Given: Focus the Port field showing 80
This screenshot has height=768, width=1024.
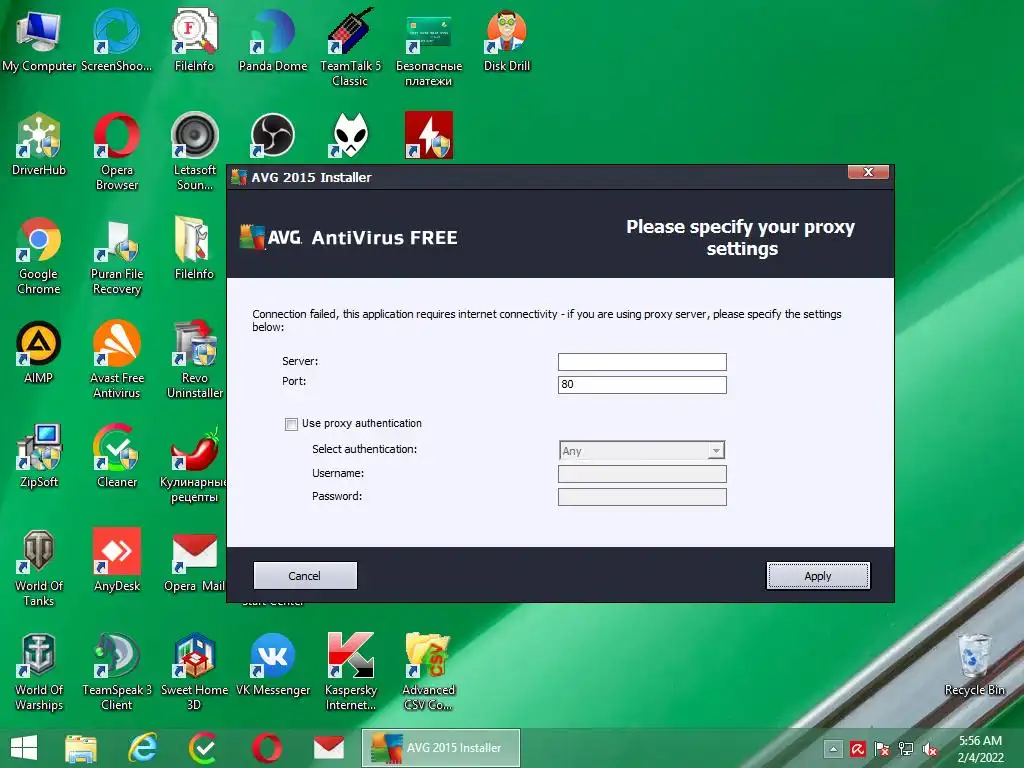Looking at the screenshot, I should click(642, 385).
